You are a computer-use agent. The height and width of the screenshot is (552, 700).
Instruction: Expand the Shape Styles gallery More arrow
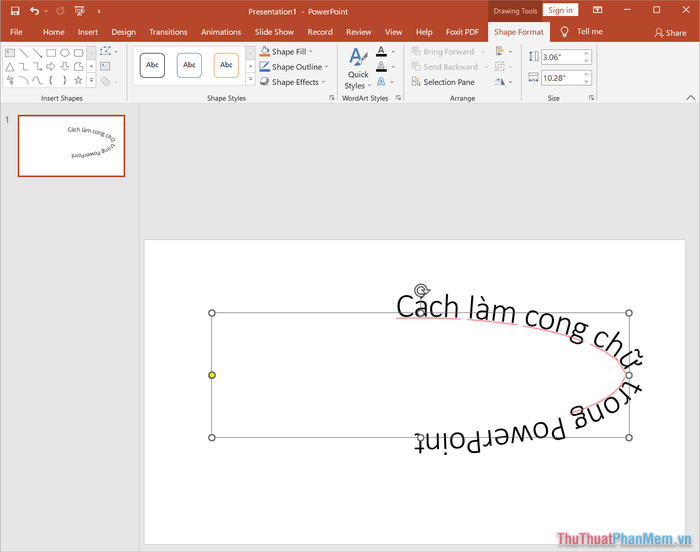click(250, 80)
